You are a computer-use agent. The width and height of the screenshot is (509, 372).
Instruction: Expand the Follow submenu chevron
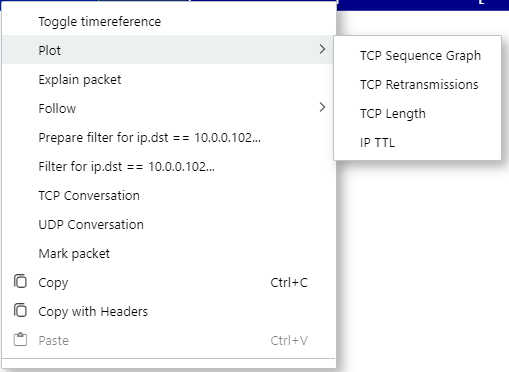click(322, 107)
